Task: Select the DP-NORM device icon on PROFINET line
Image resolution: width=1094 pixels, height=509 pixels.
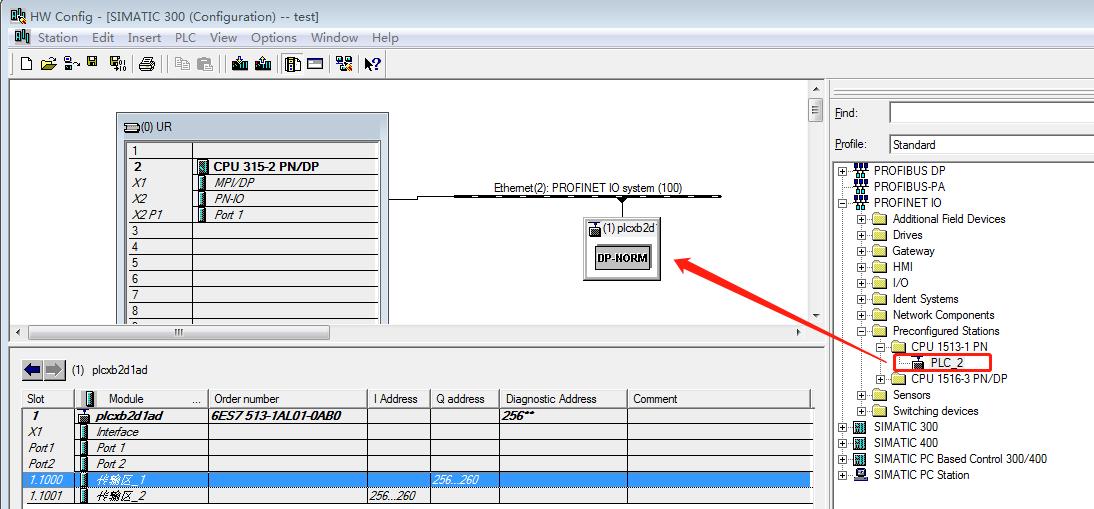Action: pyautogui.click(x=622, y=259)
